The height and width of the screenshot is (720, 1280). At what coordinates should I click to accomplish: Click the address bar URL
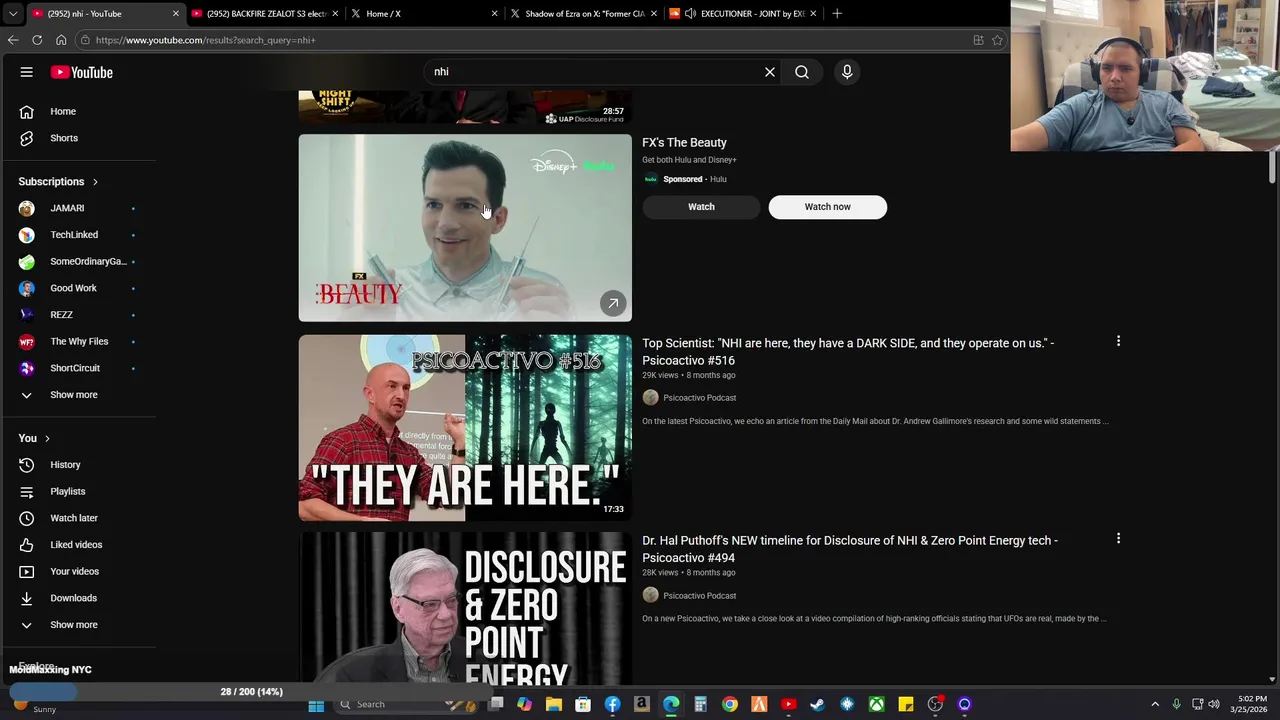click(206, 40)
